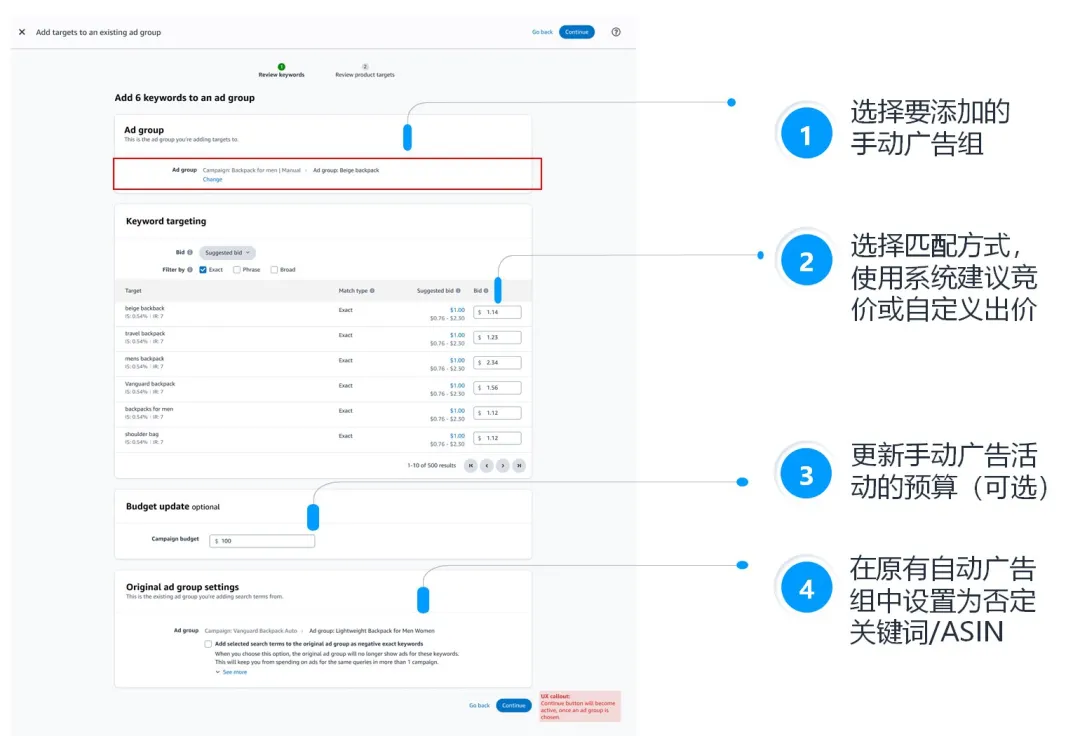The image size is (1080, 736).
Task: Check Add selected search terms as negative keywords
Action: (x=208, y=644)
